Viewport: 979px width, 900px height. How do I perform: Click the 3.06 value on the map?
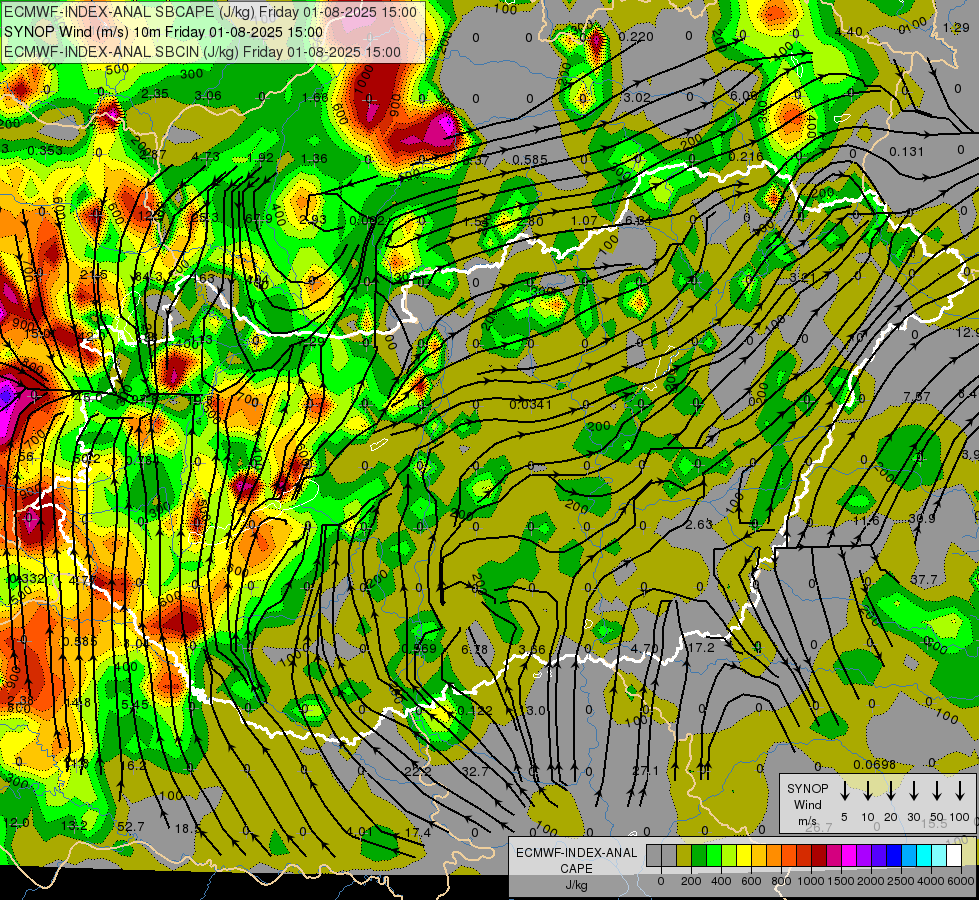pyautogui.click(x=208, y=96)
